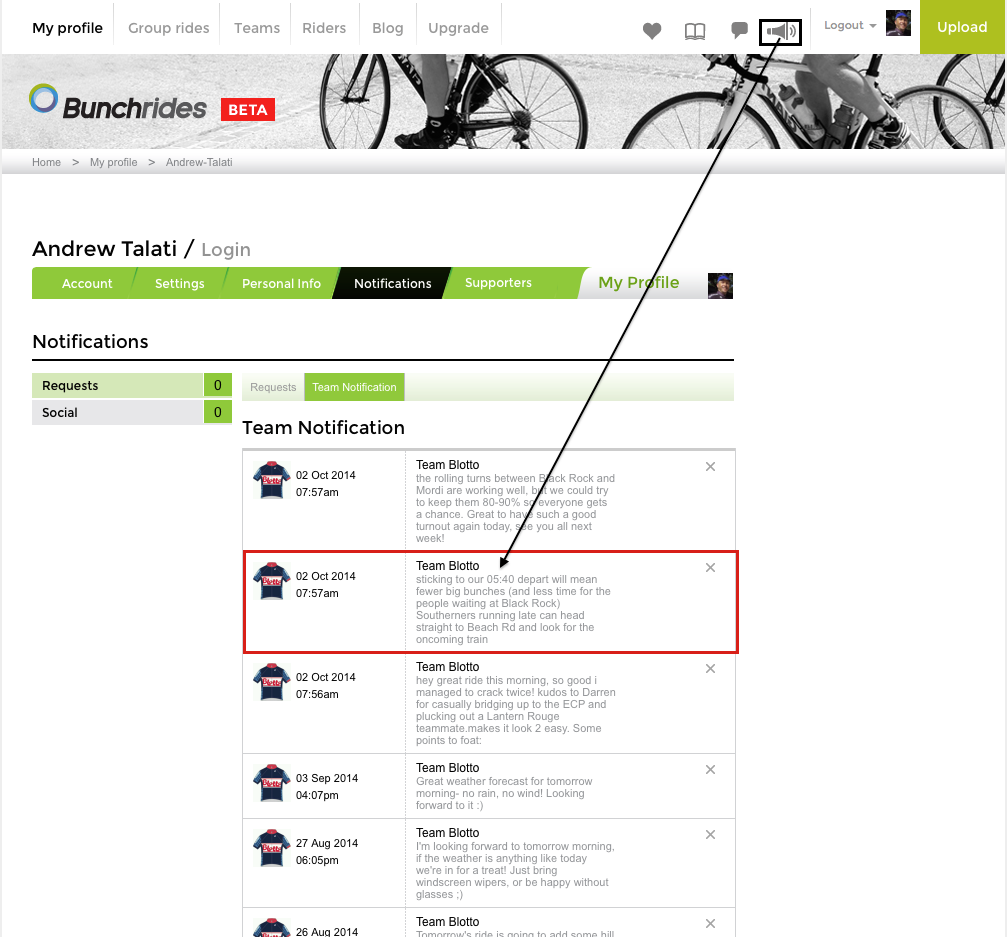Switch to the Settings tab
The height and width of the screenshot is (937, 1007).
click(x=180, y=283)
